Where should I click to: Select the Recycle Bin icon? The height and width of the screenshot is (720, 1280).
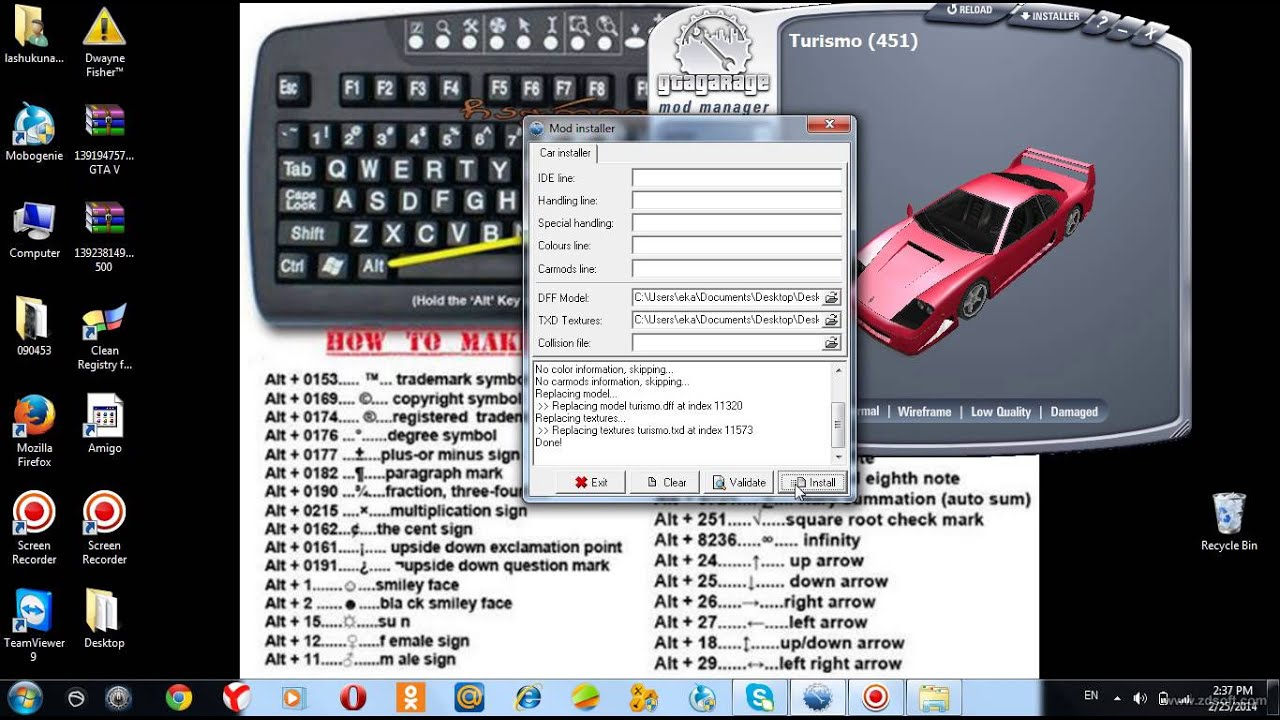[1229, 522]
